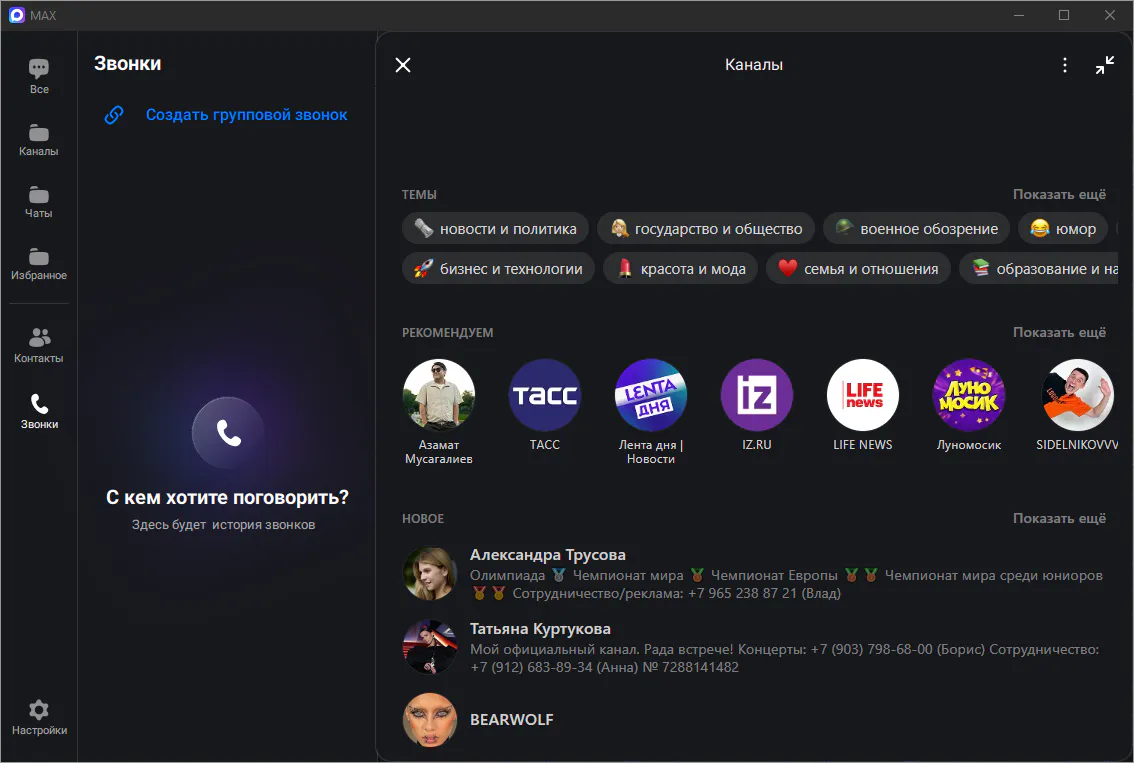Click the 'Азамат Мусагалиев' name label
Screen dimensions: 1134x763
click(x=439, y=452)
